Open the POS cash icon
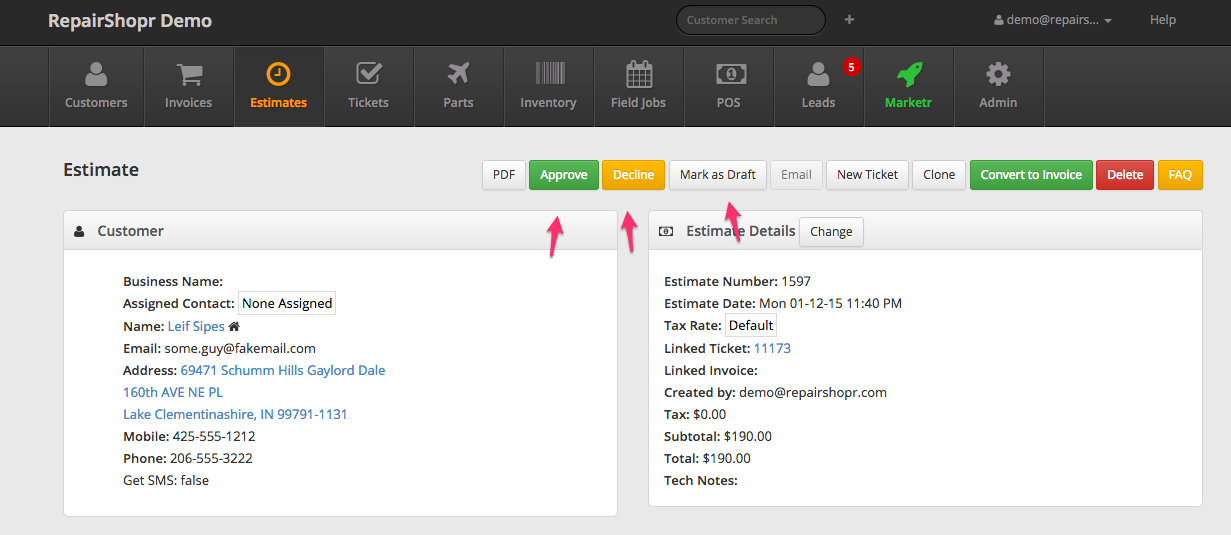The height and width of the screenshot is (535, 1231). [x=728, y=74]
